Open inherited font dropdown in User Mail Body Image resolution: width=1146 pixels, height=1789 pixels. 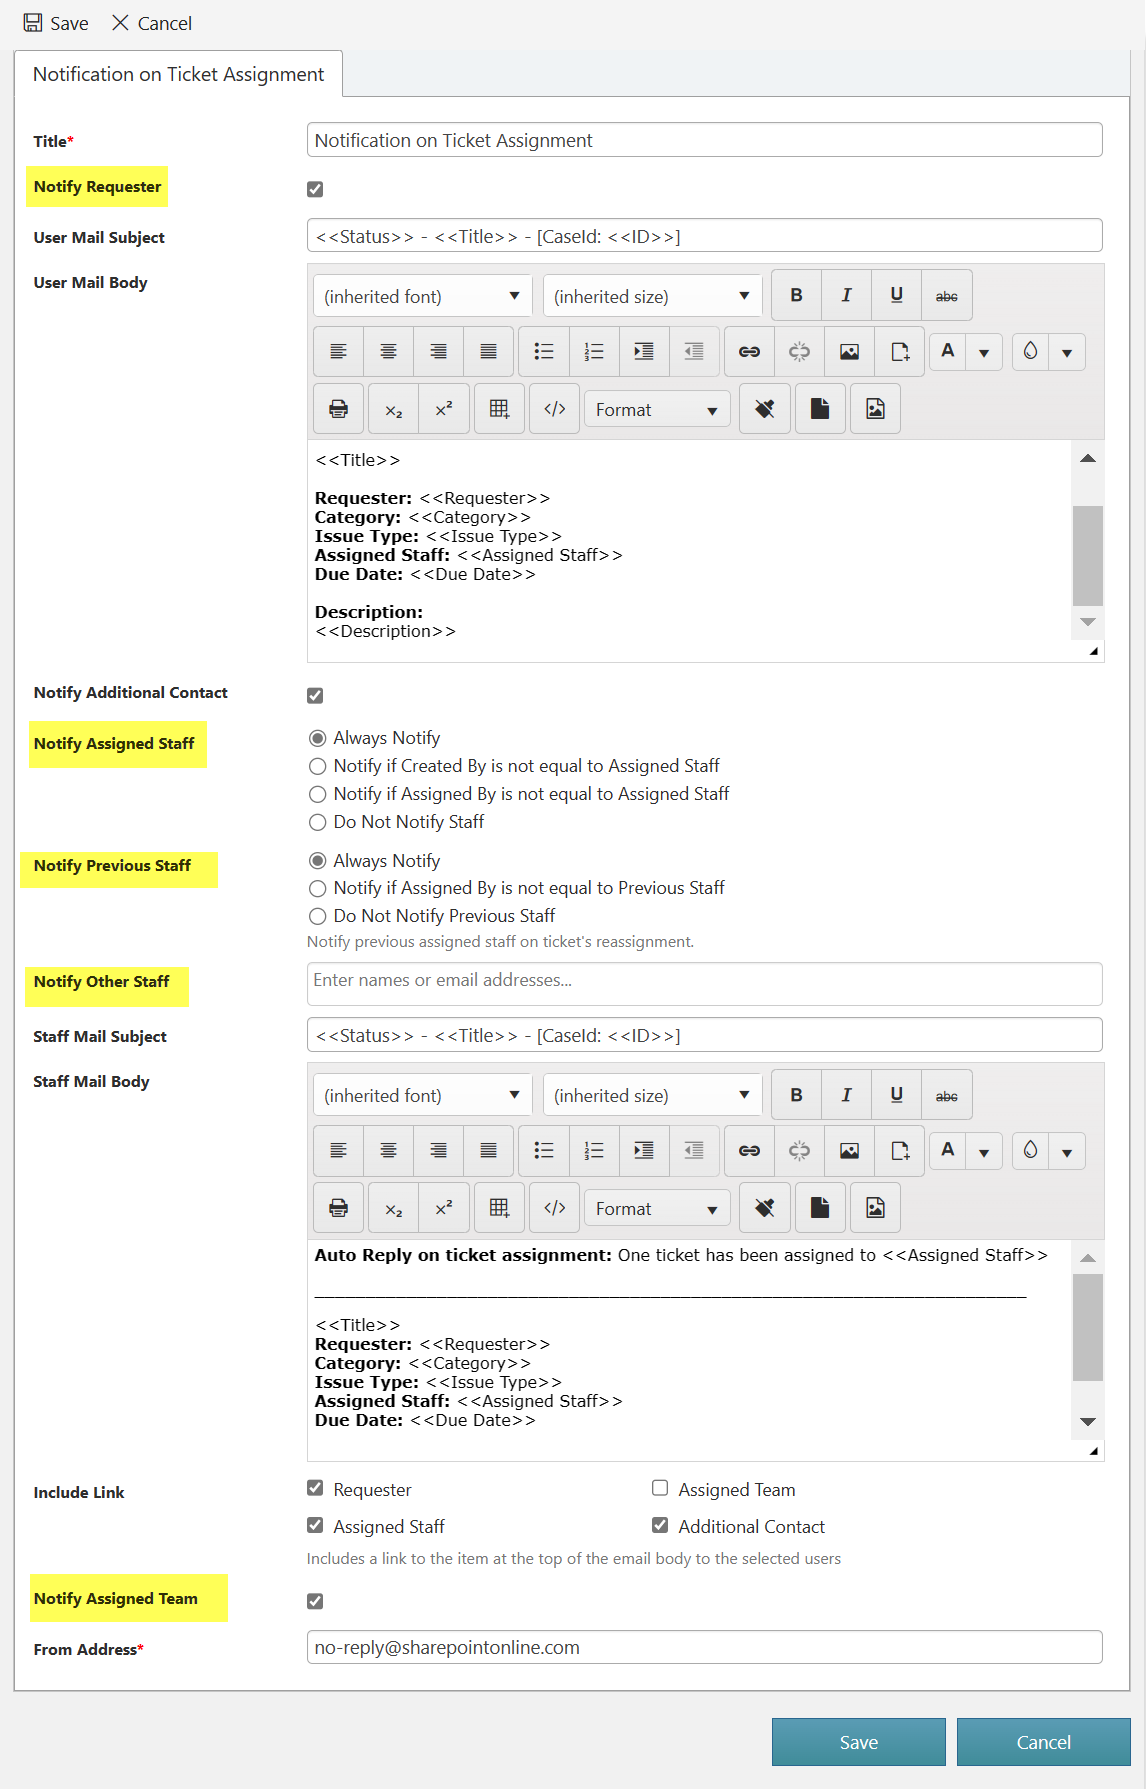tap(422, 296)
